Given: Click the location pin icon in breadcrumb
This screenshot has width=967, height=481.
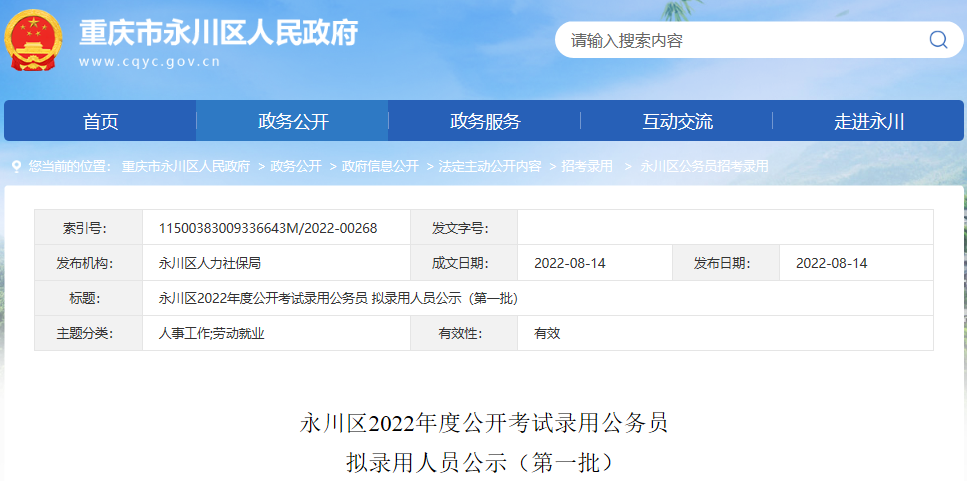Looking at the screenshot, I should [17, 166].
